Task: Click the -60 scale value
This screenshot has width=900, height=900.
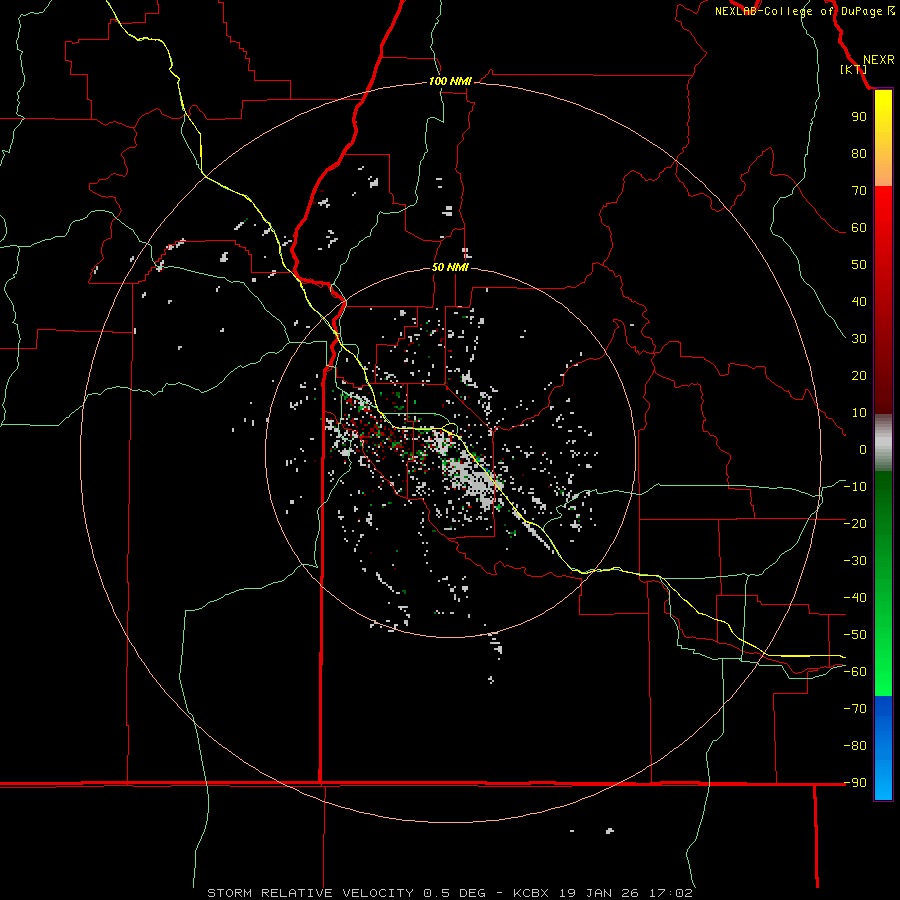Action: pos(855,672)
